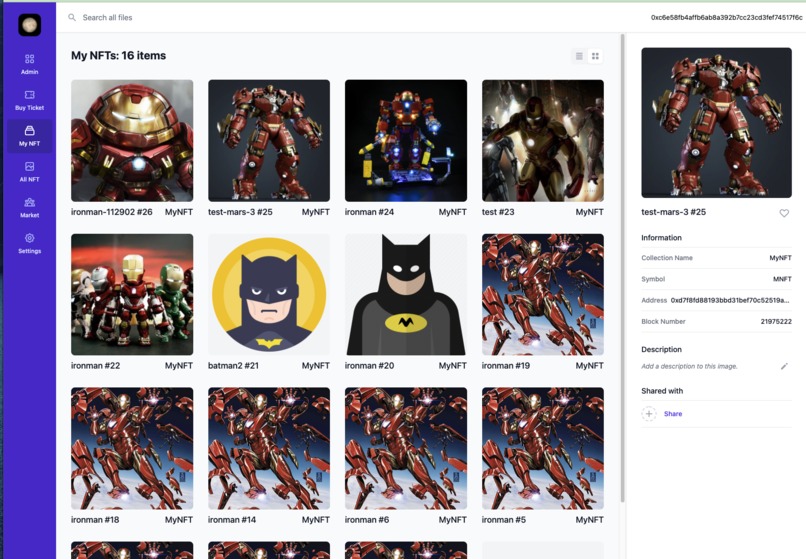Click the Symbol value MNFT
Screen dimensions: 806x559
[782, 279]
